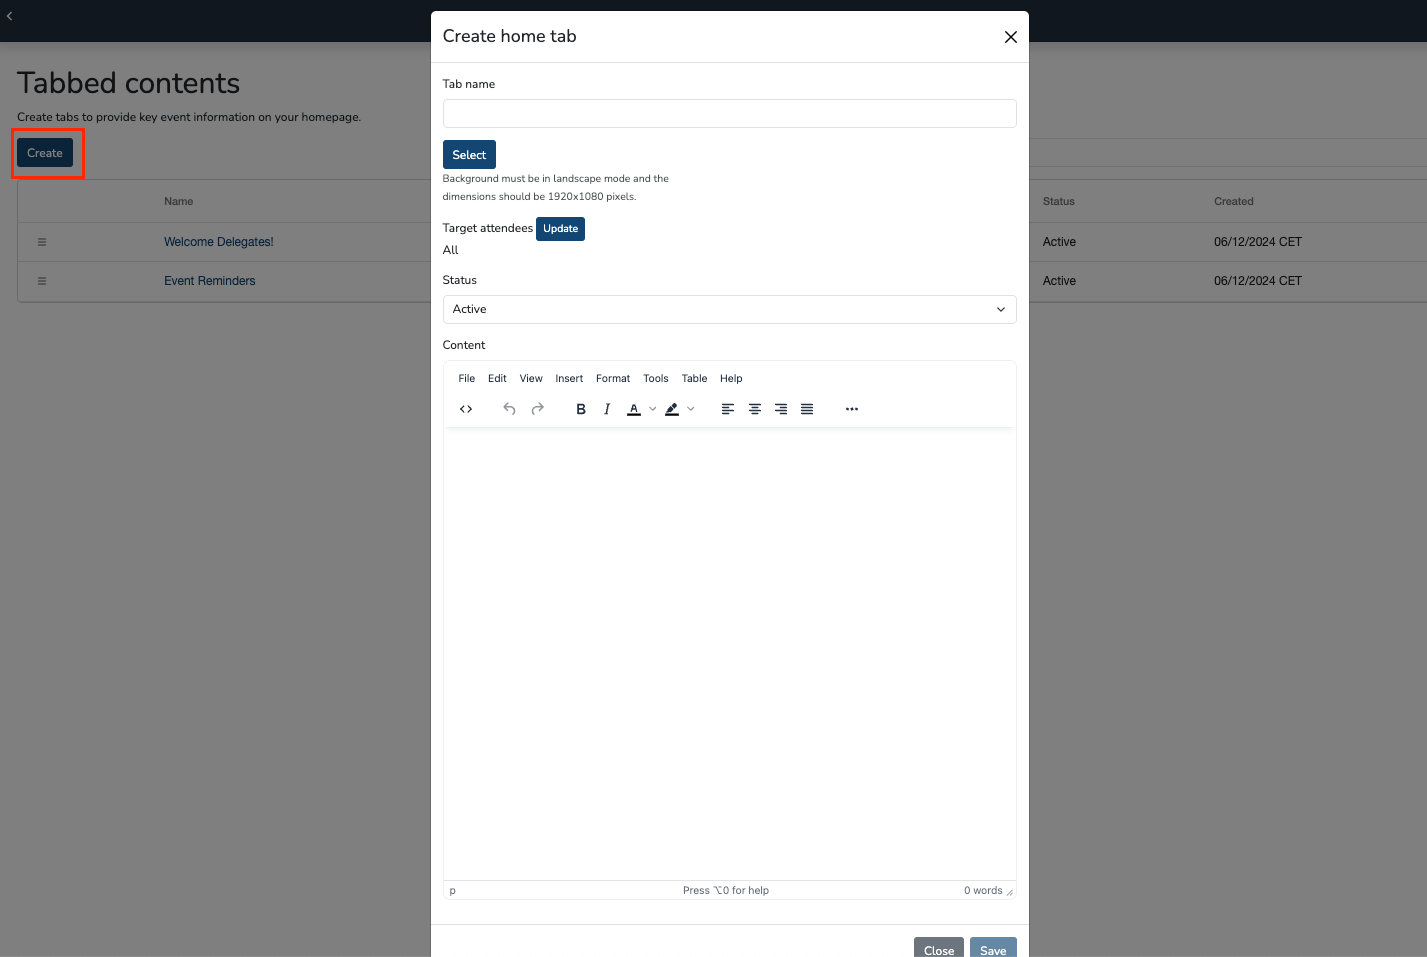Apply the text color swatch button
The height and width of the screenshot is (957, 1427).
[634, 409]
